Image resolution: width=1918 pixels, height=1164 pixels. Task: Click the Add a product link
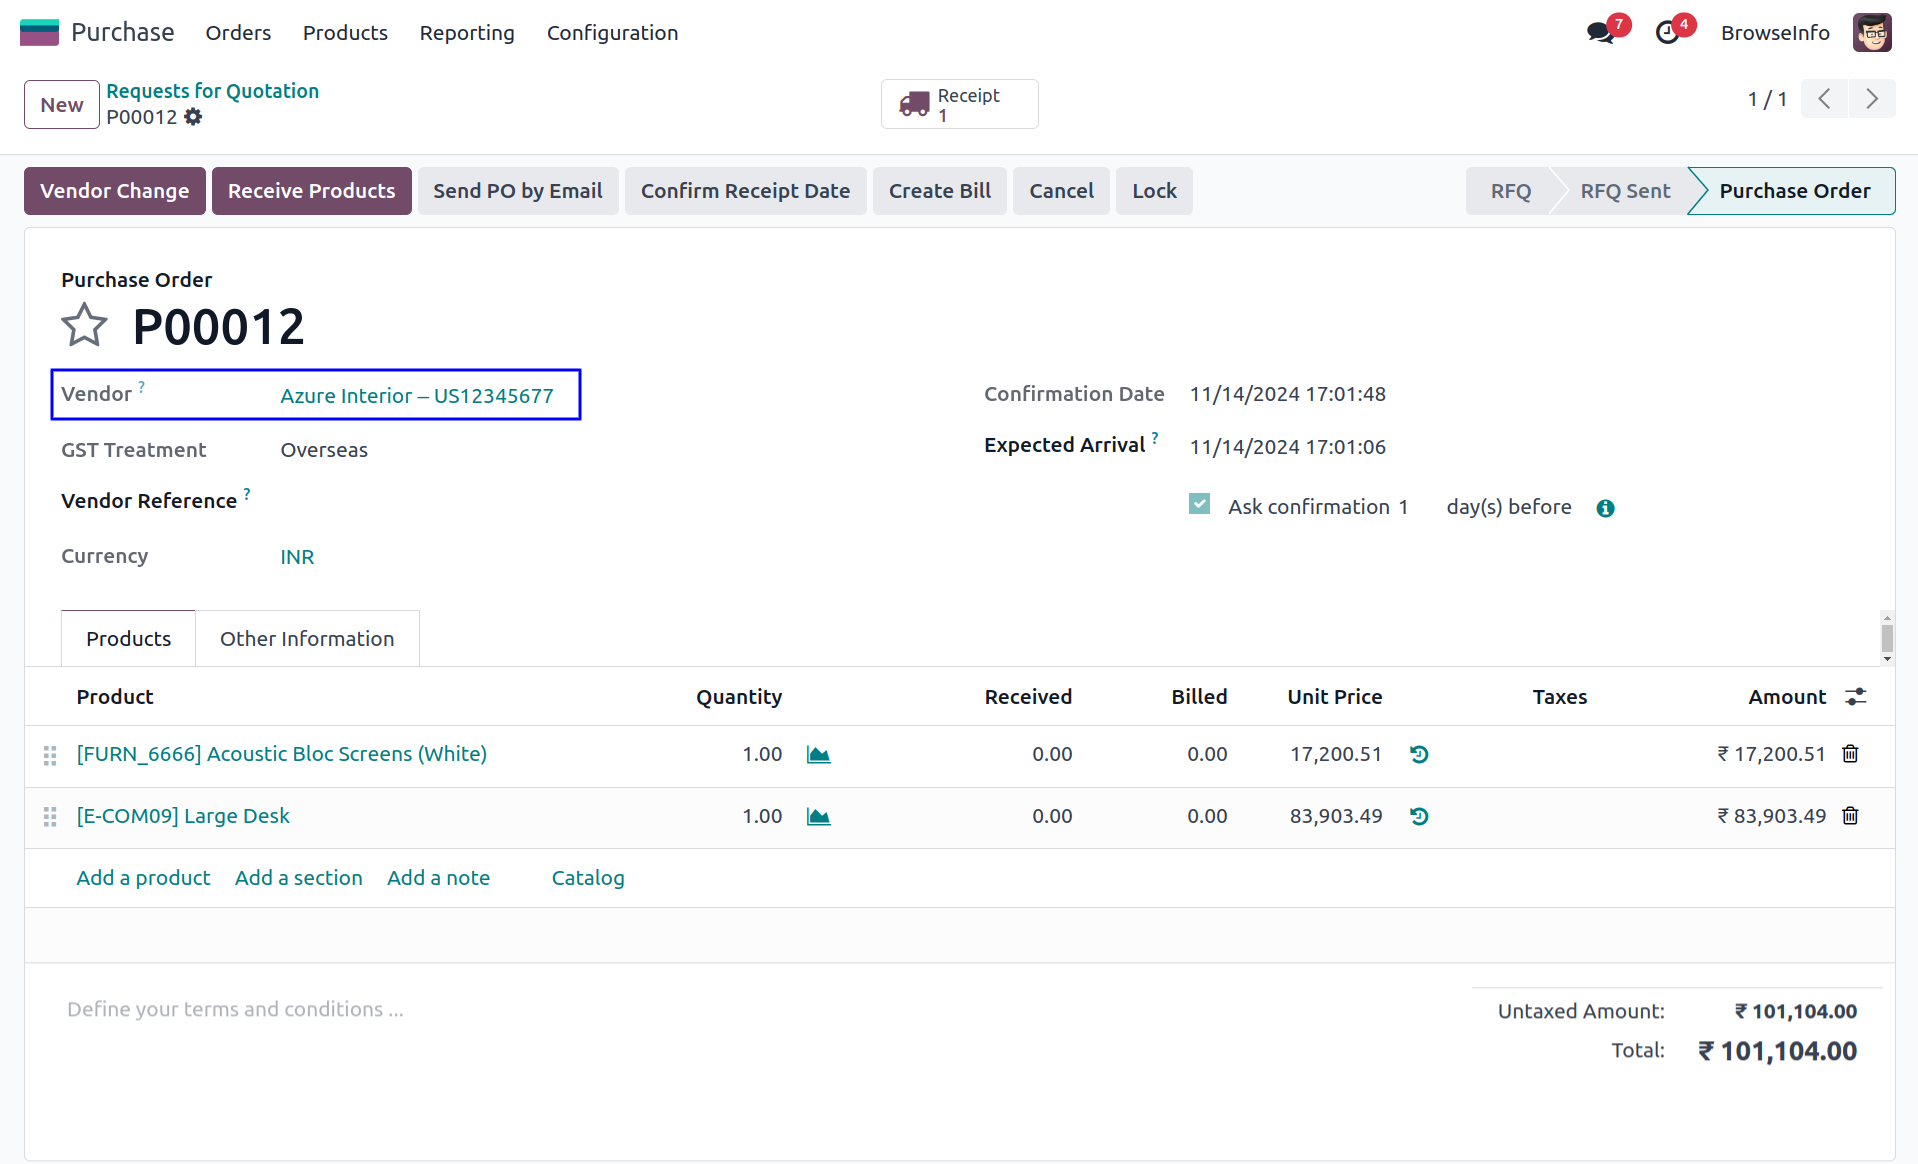tap(143, 878)
